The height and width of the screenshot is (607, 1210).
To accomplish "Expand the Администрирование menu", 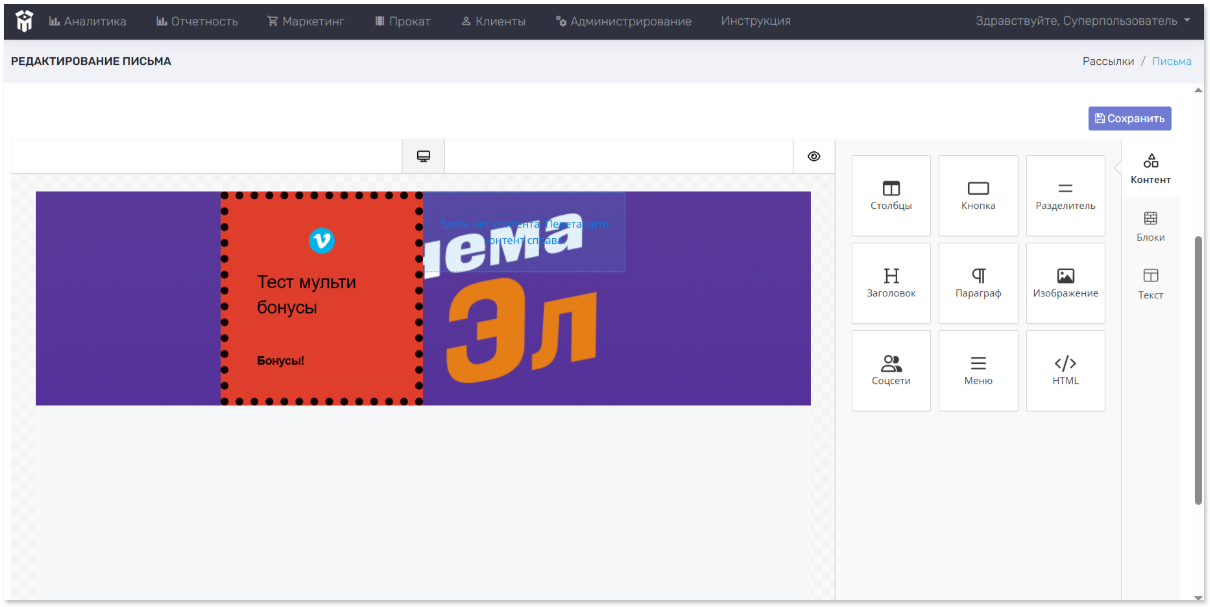I will tap(624, 21).
